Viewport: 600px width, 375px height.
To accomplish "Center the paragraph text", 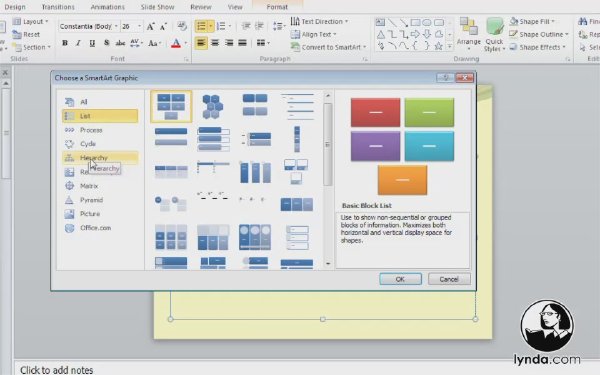I will [x=215, y=43].
